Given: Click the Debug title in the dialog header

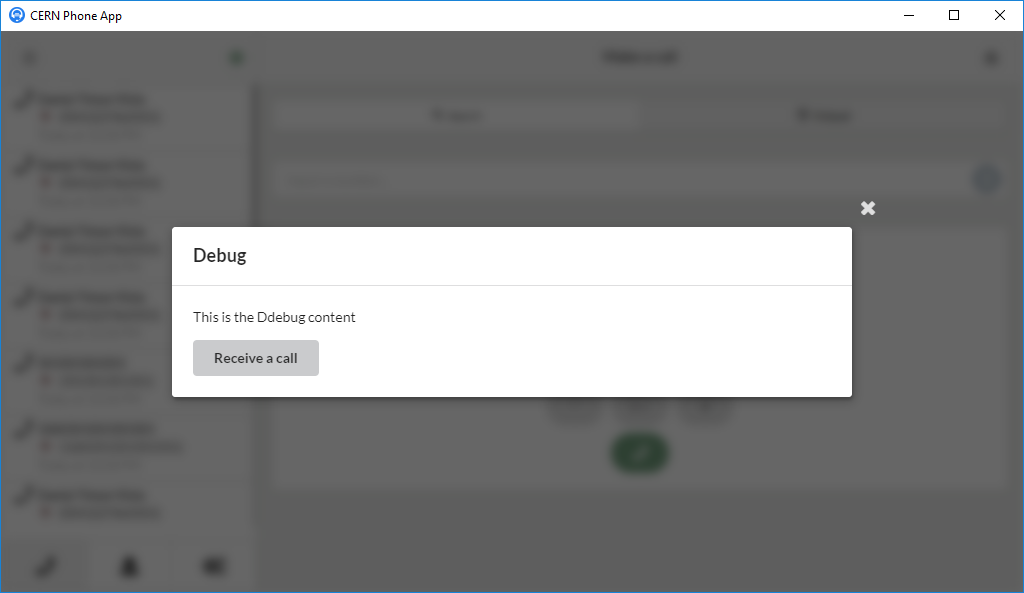Looking at the screenshot, I should [x=219, y=255].
